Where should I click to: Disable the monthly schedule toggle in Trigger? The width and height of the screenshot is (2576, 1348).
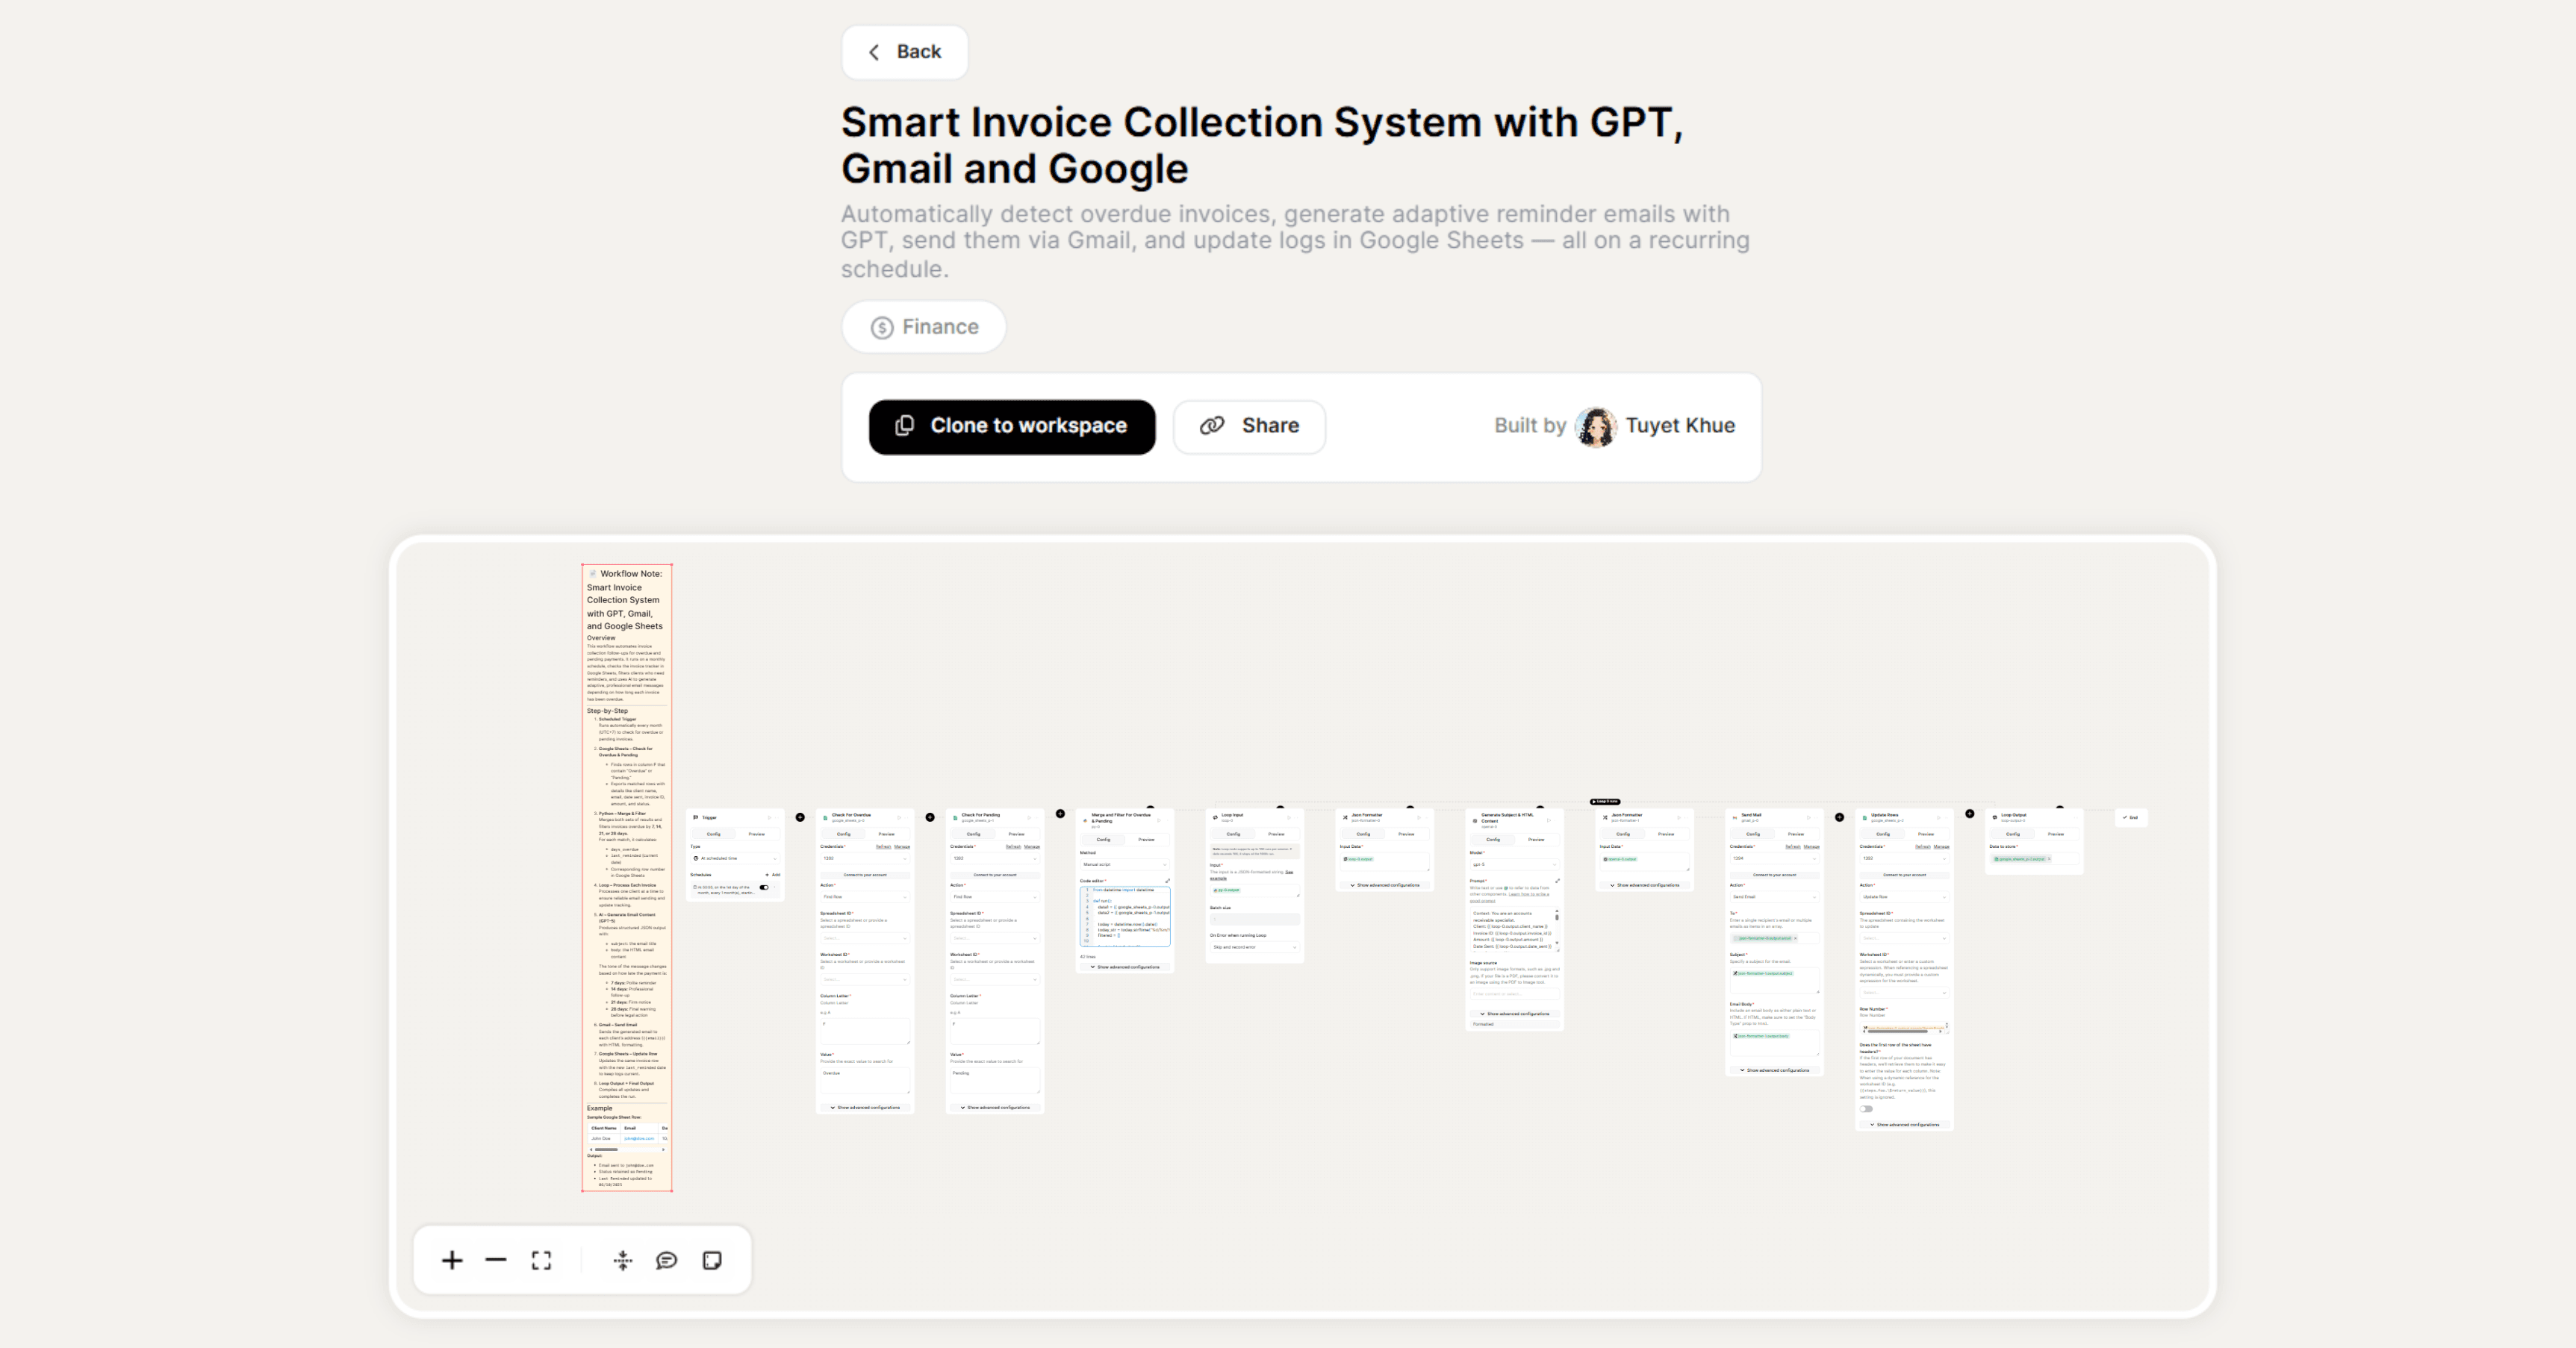point(764,888)
